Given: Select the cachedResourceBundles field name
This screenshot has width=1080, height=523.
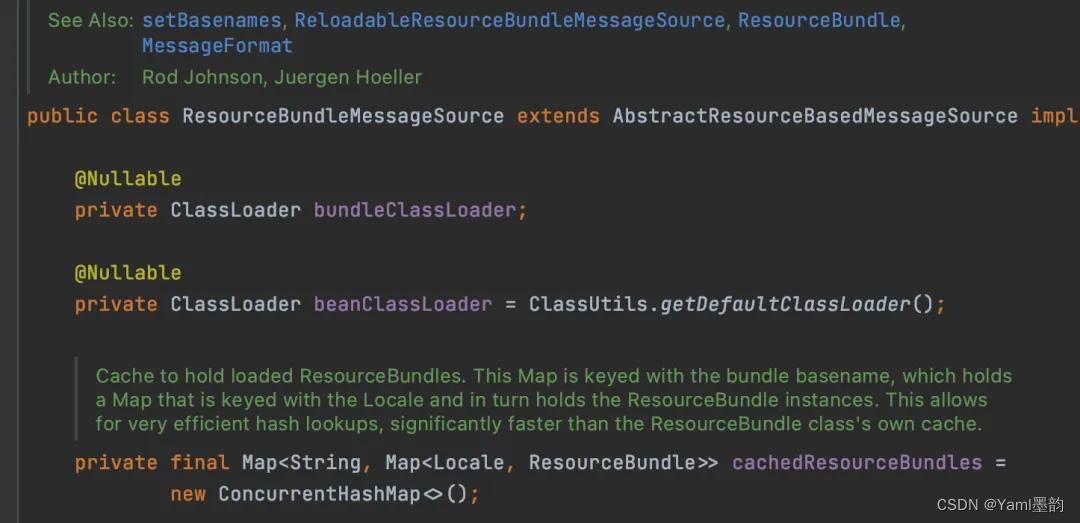Looking at the screenshot, I should click(x=857, y=462).
